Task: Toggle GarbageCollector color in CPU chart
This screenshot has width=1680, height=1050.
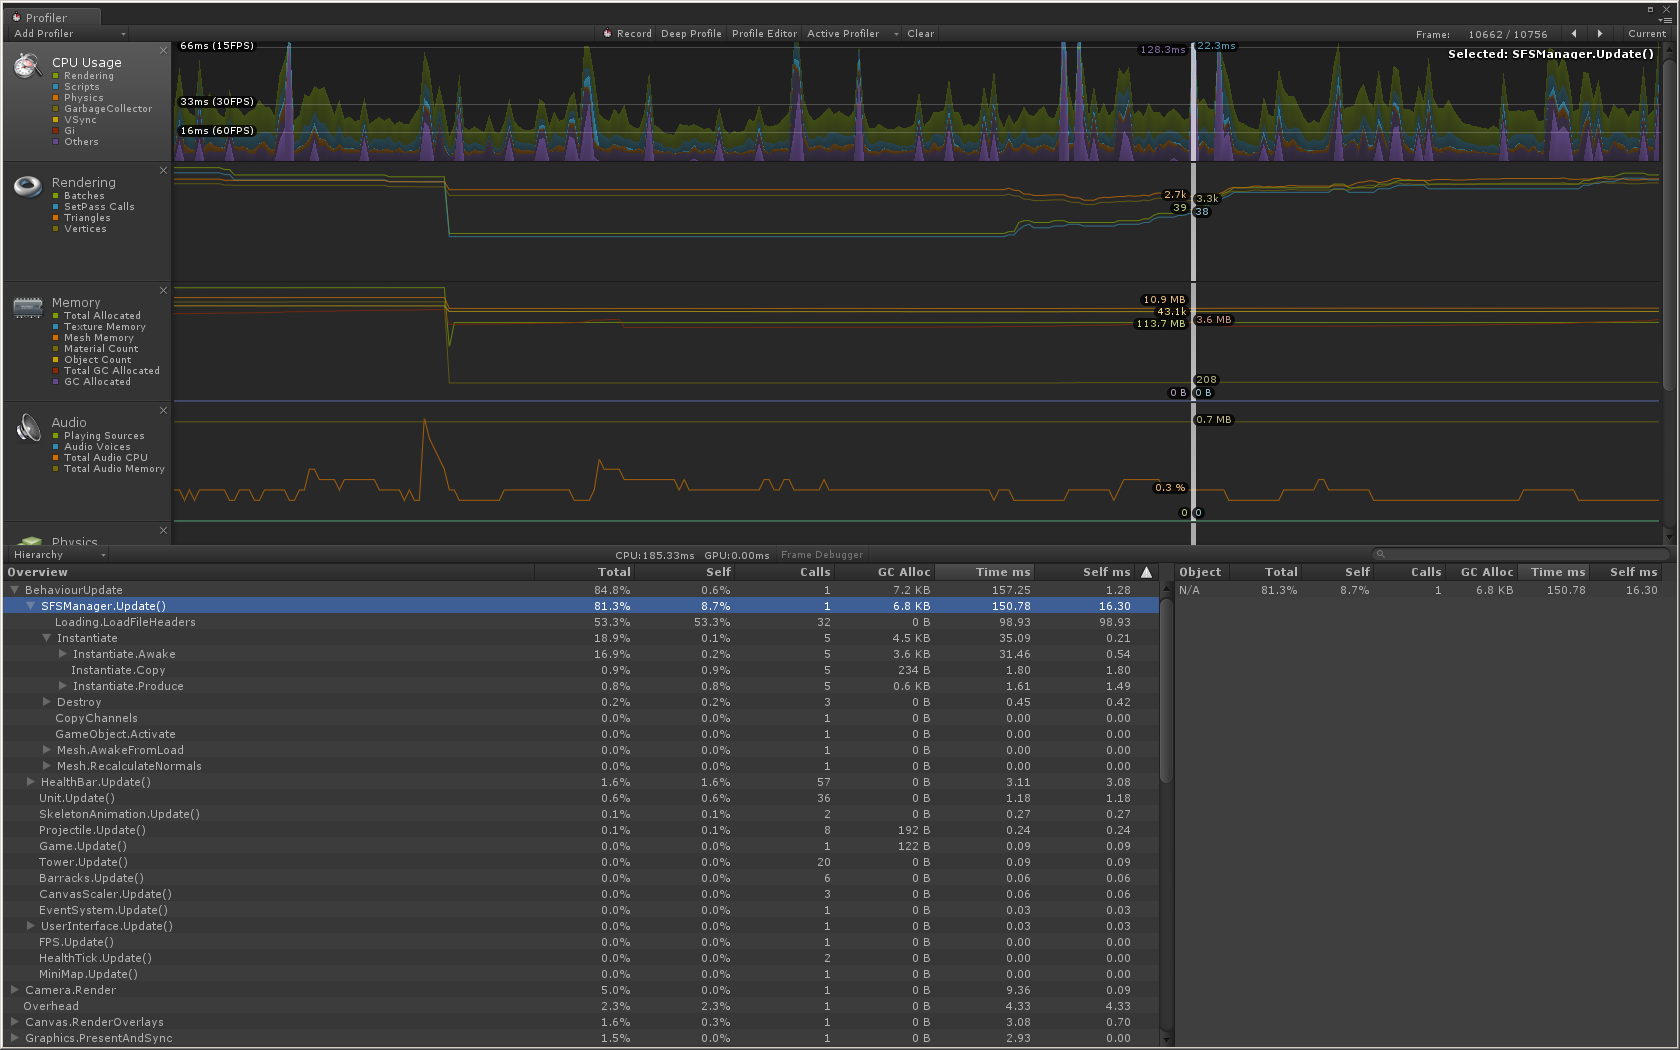Action: (x=56, y=109)
